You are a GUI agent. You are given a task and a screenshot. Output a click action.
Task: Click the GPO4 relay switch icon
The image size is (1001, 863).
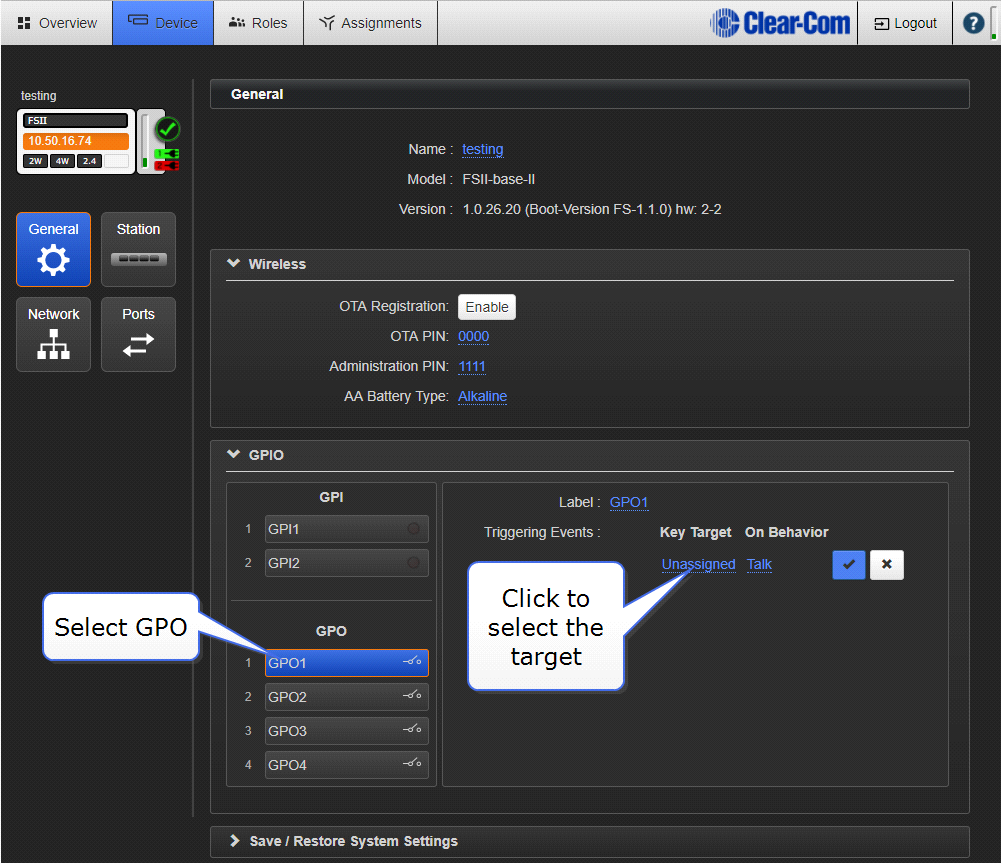(x=412, y=763)
